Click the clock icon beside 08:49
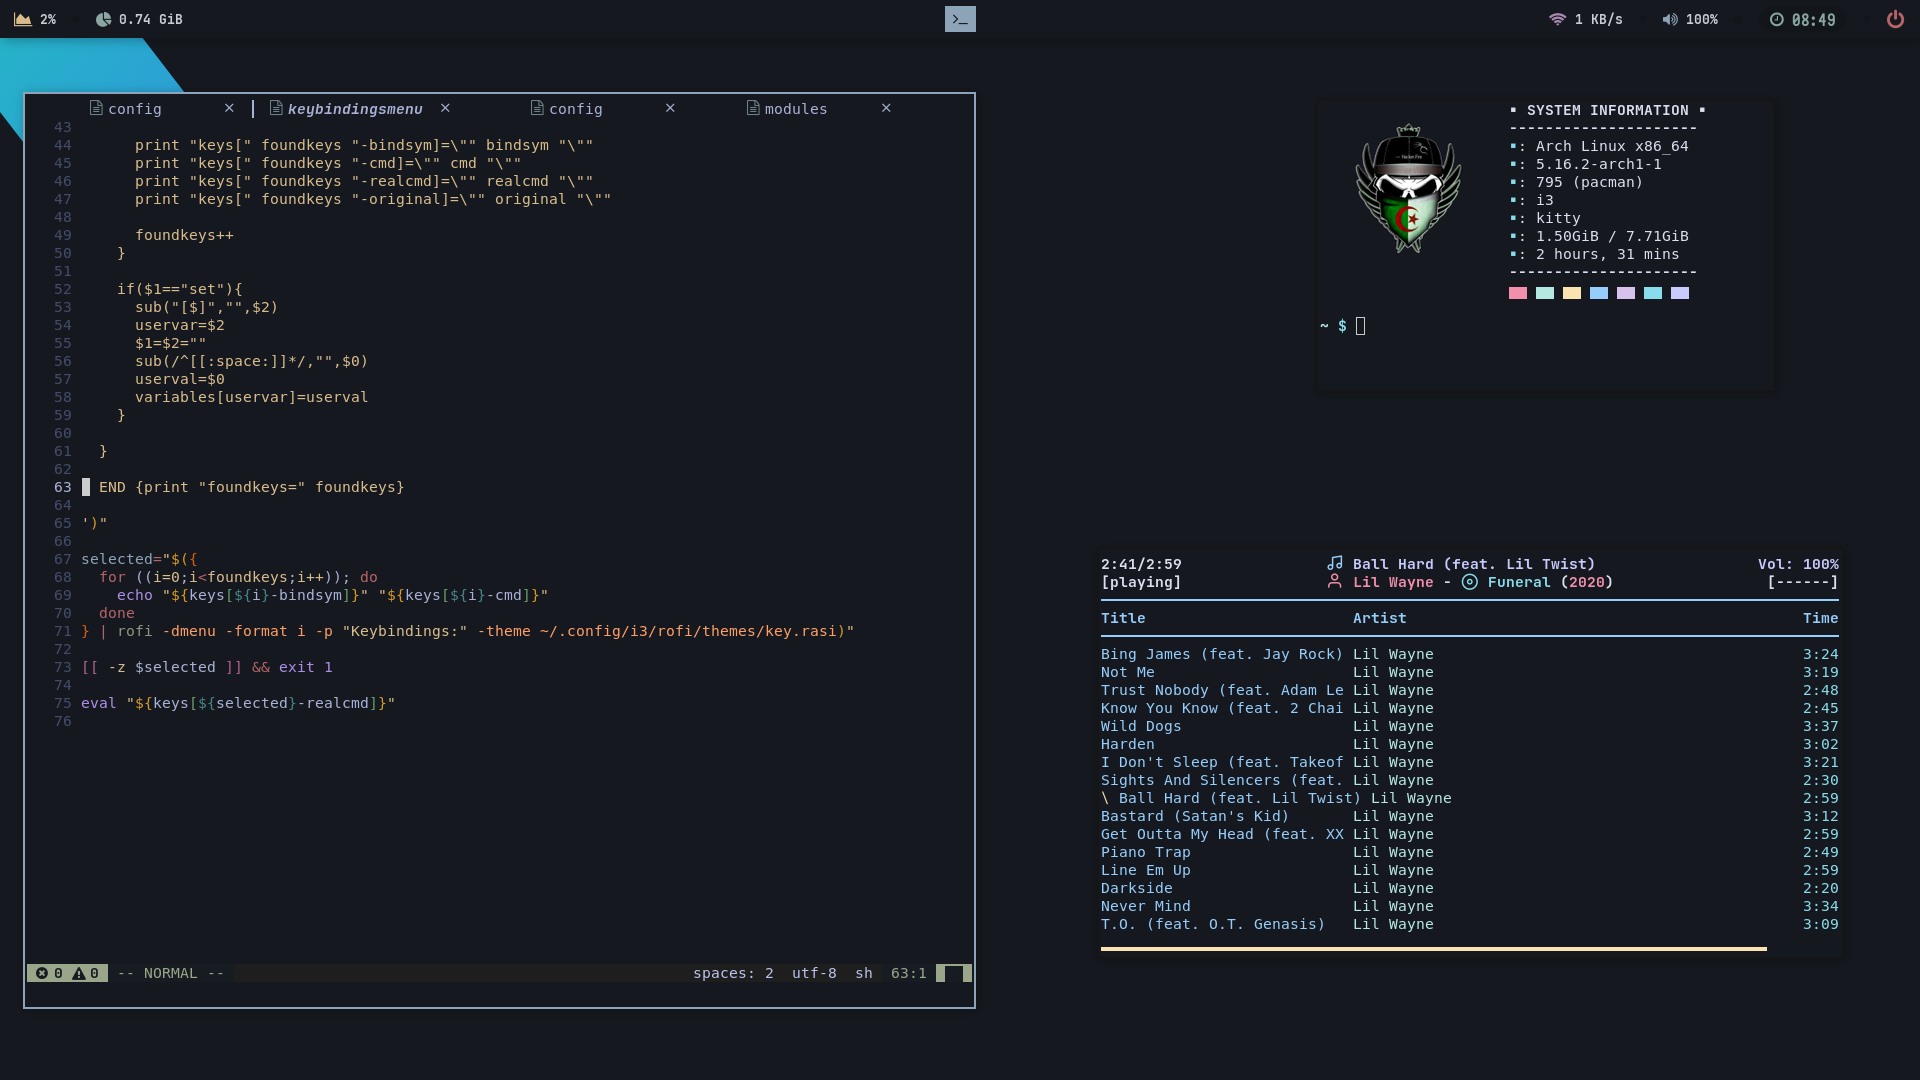 [1776, 19]
